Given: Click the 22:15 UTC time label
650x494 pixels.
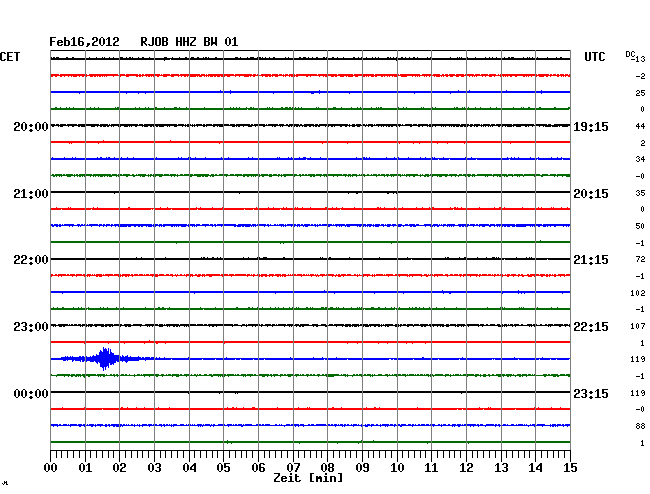Looking at the screenshot, I should [591, 327].
